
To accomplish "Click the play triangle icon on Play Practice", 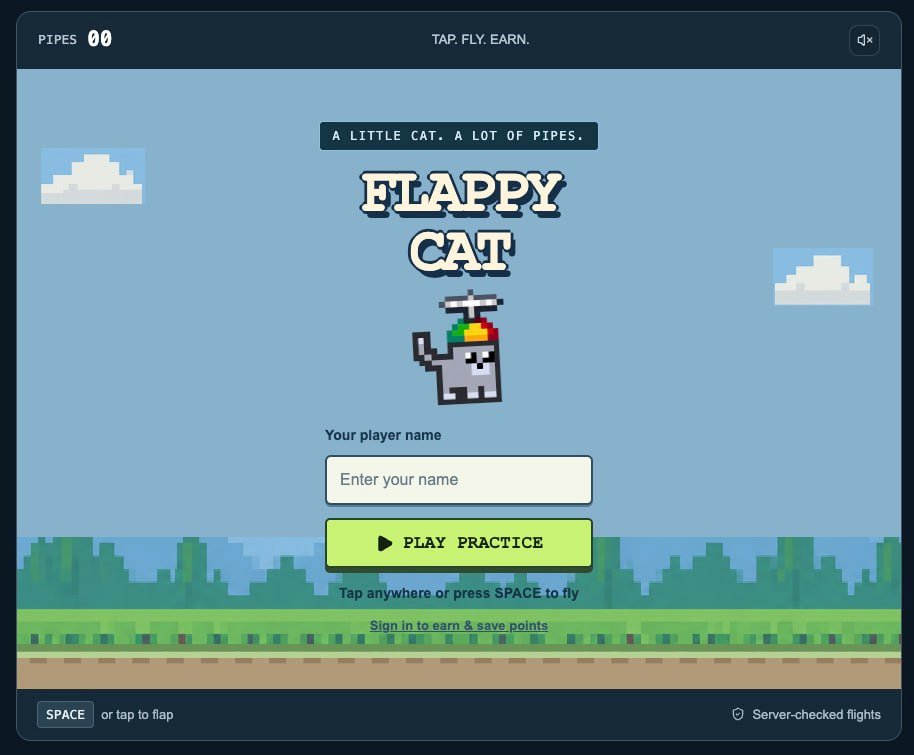I will click(x=385, y=543).
